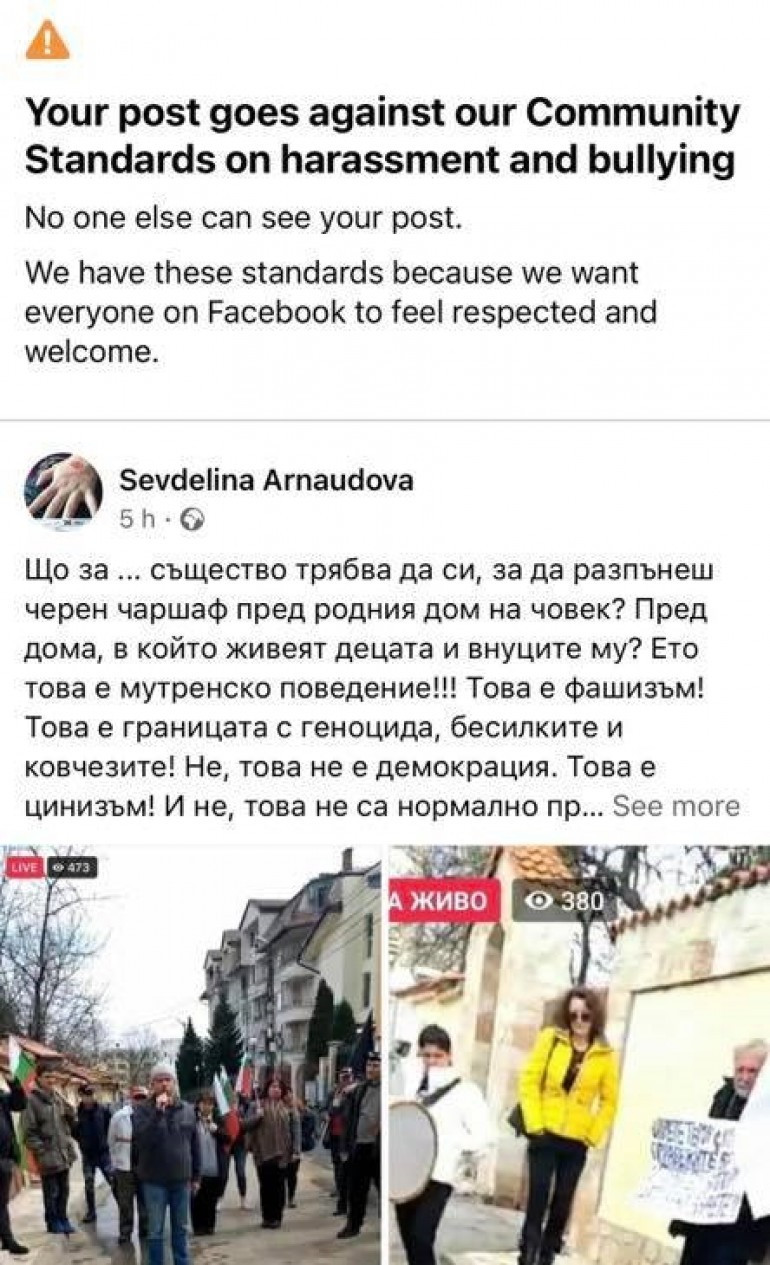This screenshot has height=1265, width=770.
Task: Click the 473 viewers eye counter
Action: [71, 867]
